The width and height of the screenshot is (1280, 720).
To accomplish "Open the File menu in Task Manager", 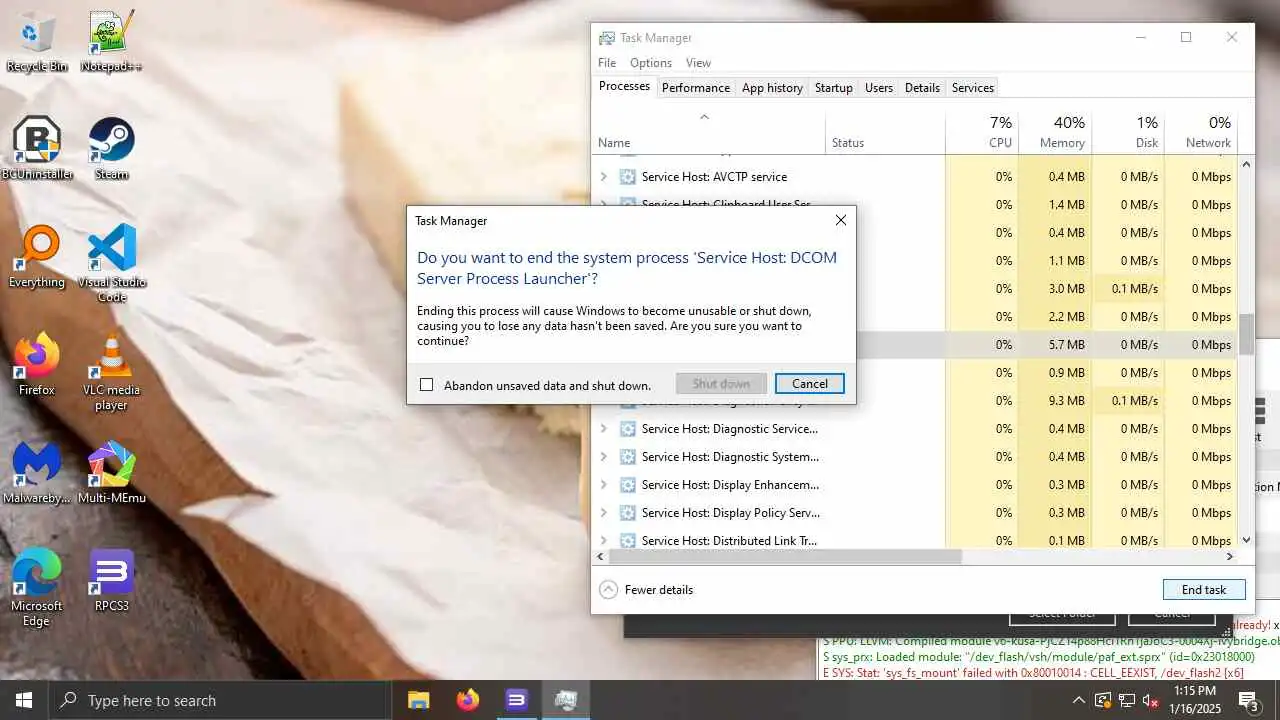I will tap(607, 63).
